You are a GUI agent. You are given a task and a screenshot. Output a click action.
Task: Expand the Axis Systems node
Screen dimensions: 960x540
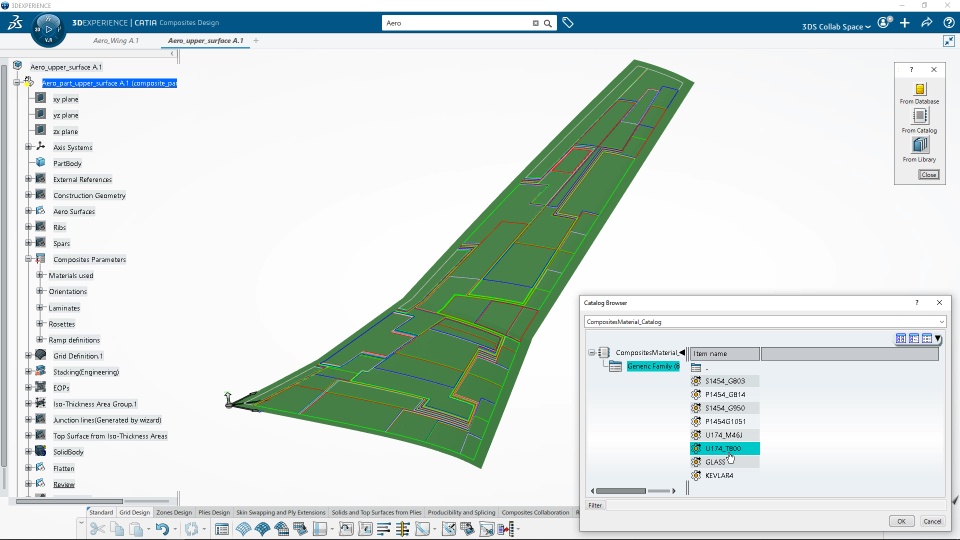tap(28, 147)
